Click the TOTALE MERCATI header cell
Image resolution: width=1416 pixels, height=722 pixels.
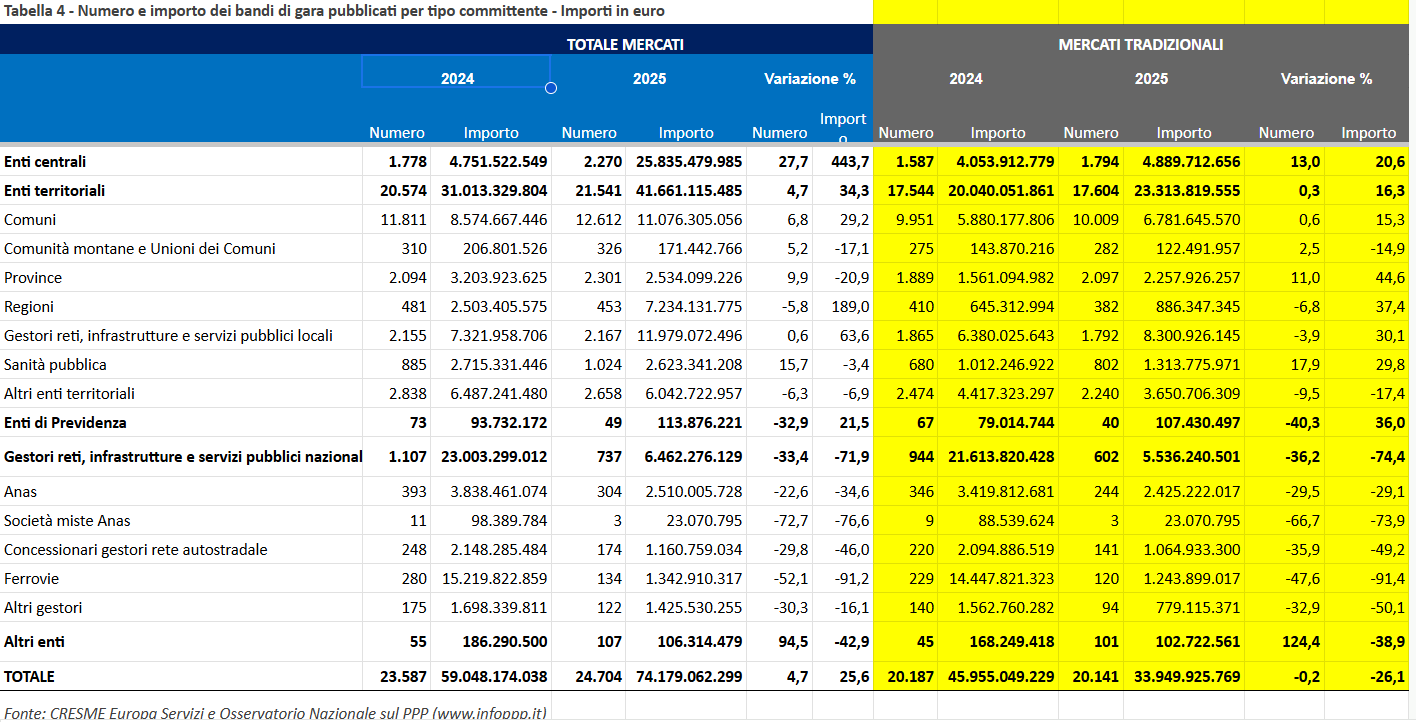625,45
